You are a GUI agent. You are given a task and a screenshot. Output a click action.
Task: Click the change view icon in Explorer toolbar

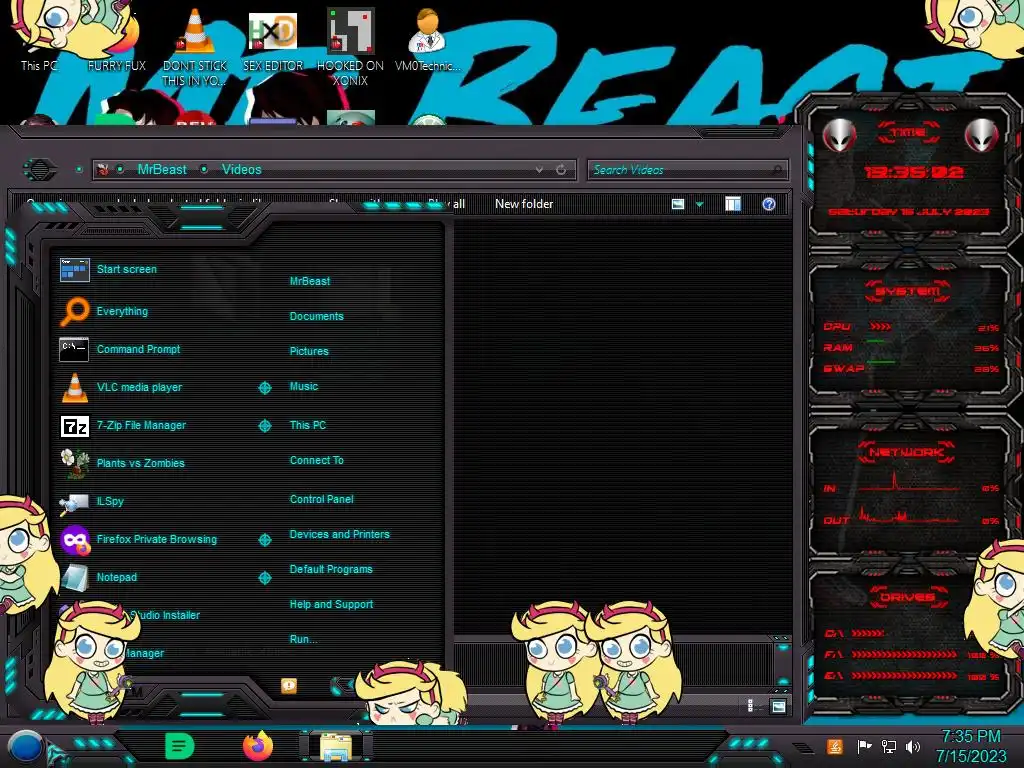pyautogui.click(x=678, y=204)
